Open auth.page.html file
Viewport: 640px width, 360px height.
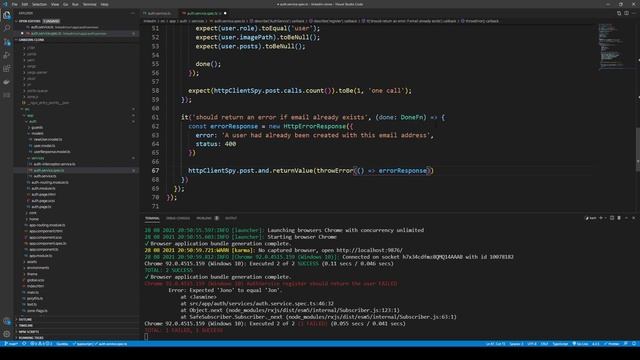pos(43,195)
